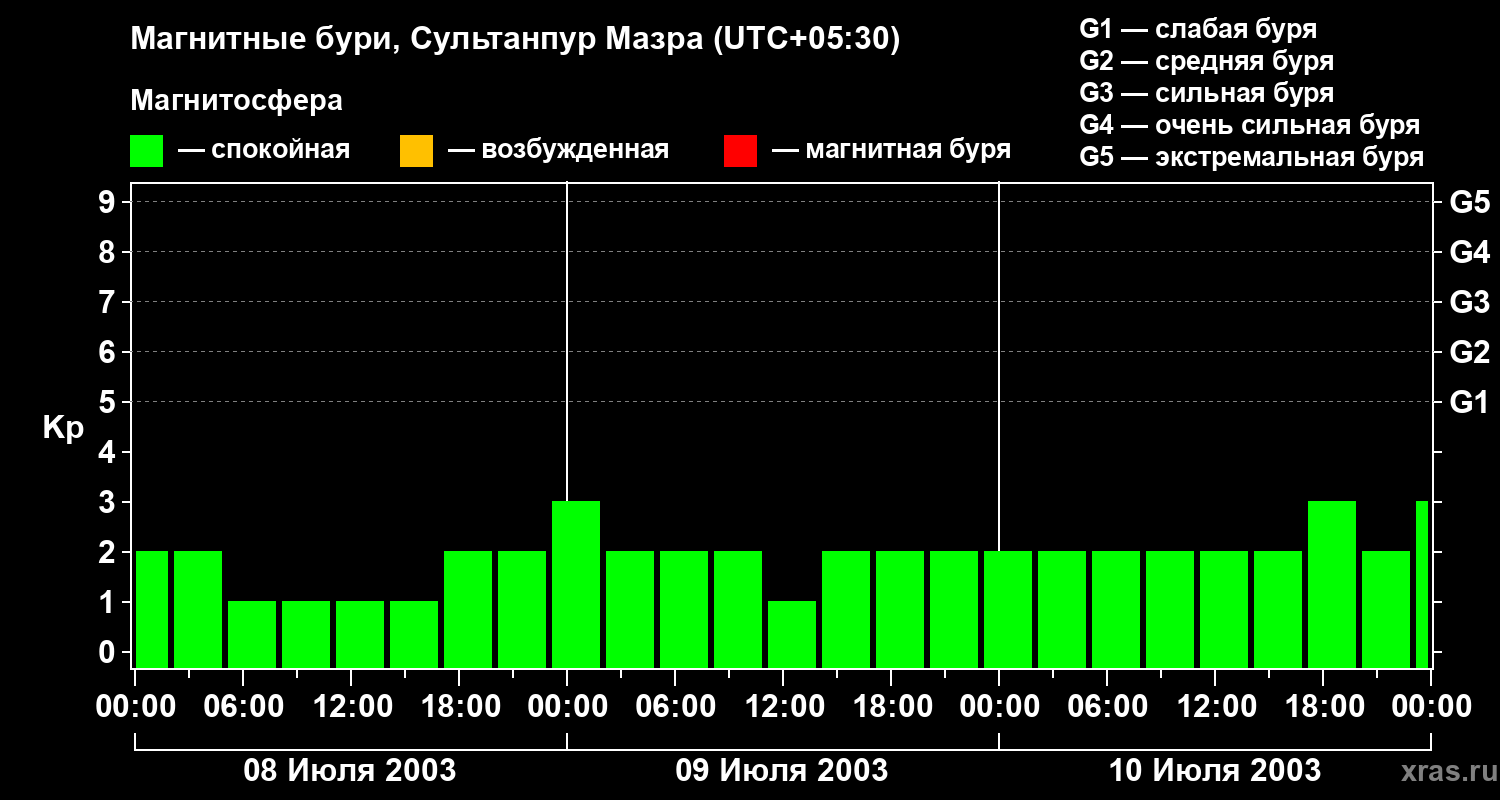Screen dimensions: 1500x800
Task: Click the narrow Kp 3 bar ending 10 Июля
Action: [1422, 584]
